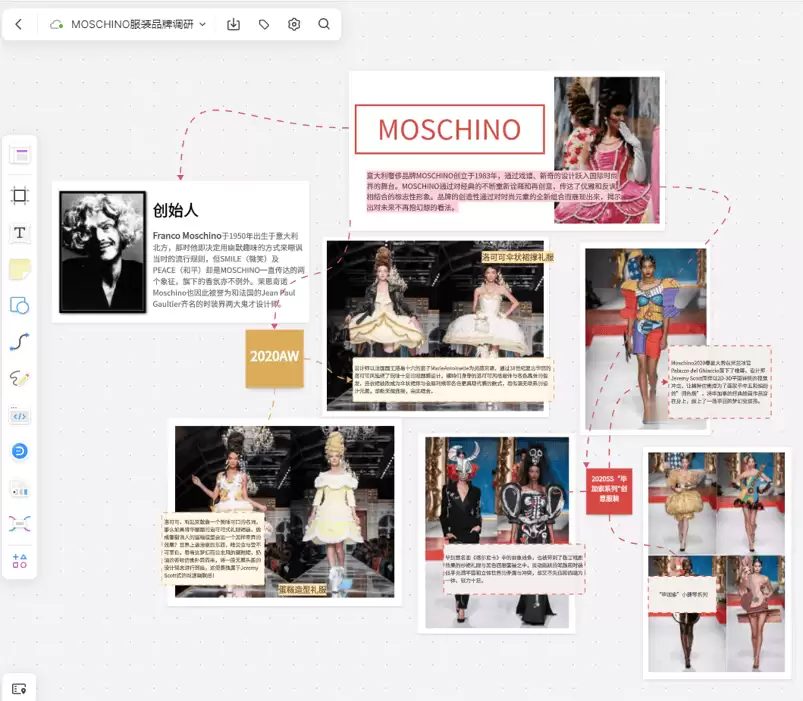The height and width of the screenshot is (701, 803).
Task: Click the search magnifier icon
Action: (324, 24)
